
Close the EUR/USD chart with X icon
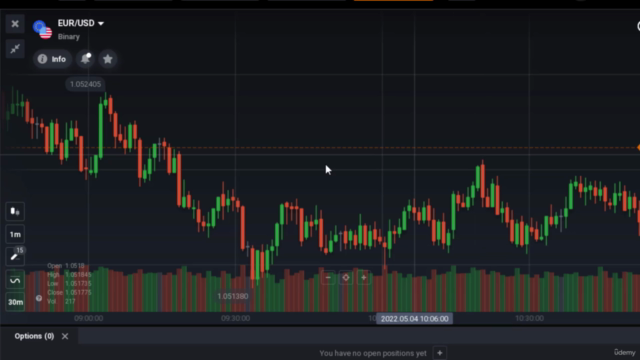coord(15,24)
